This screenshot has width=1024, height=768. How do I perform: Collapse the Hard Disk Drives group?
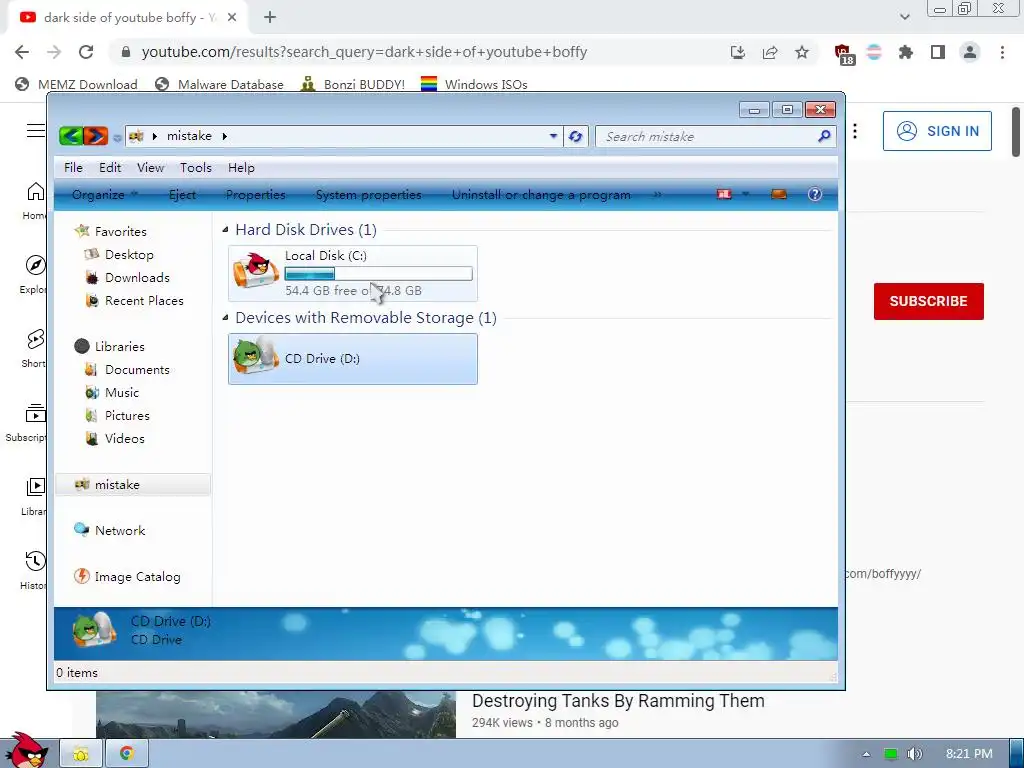pyautogui.click(x=225, y=230)
